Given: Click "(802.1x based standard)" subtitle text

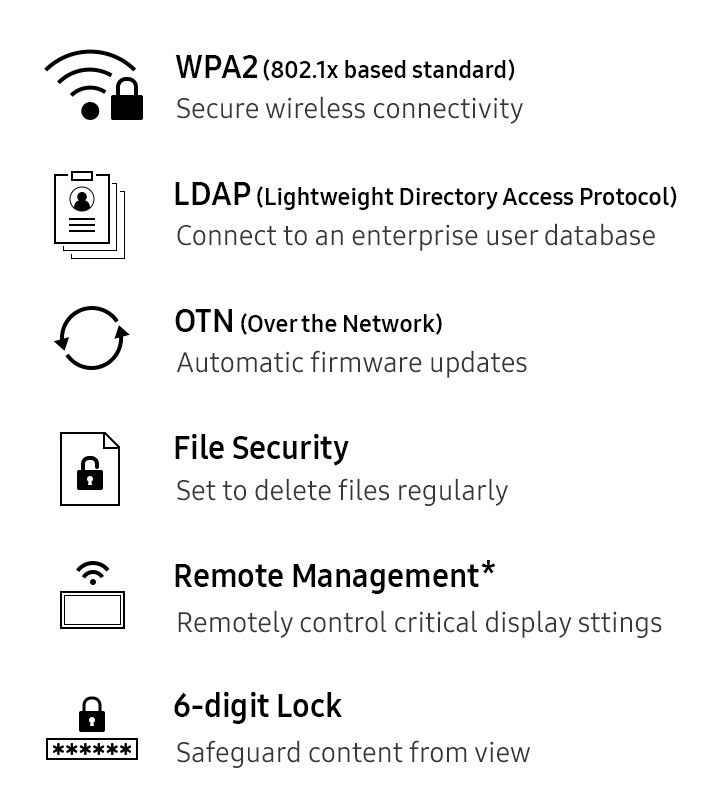Looking at the screenshot, I should pyautogui.click(x=389, y=70).
